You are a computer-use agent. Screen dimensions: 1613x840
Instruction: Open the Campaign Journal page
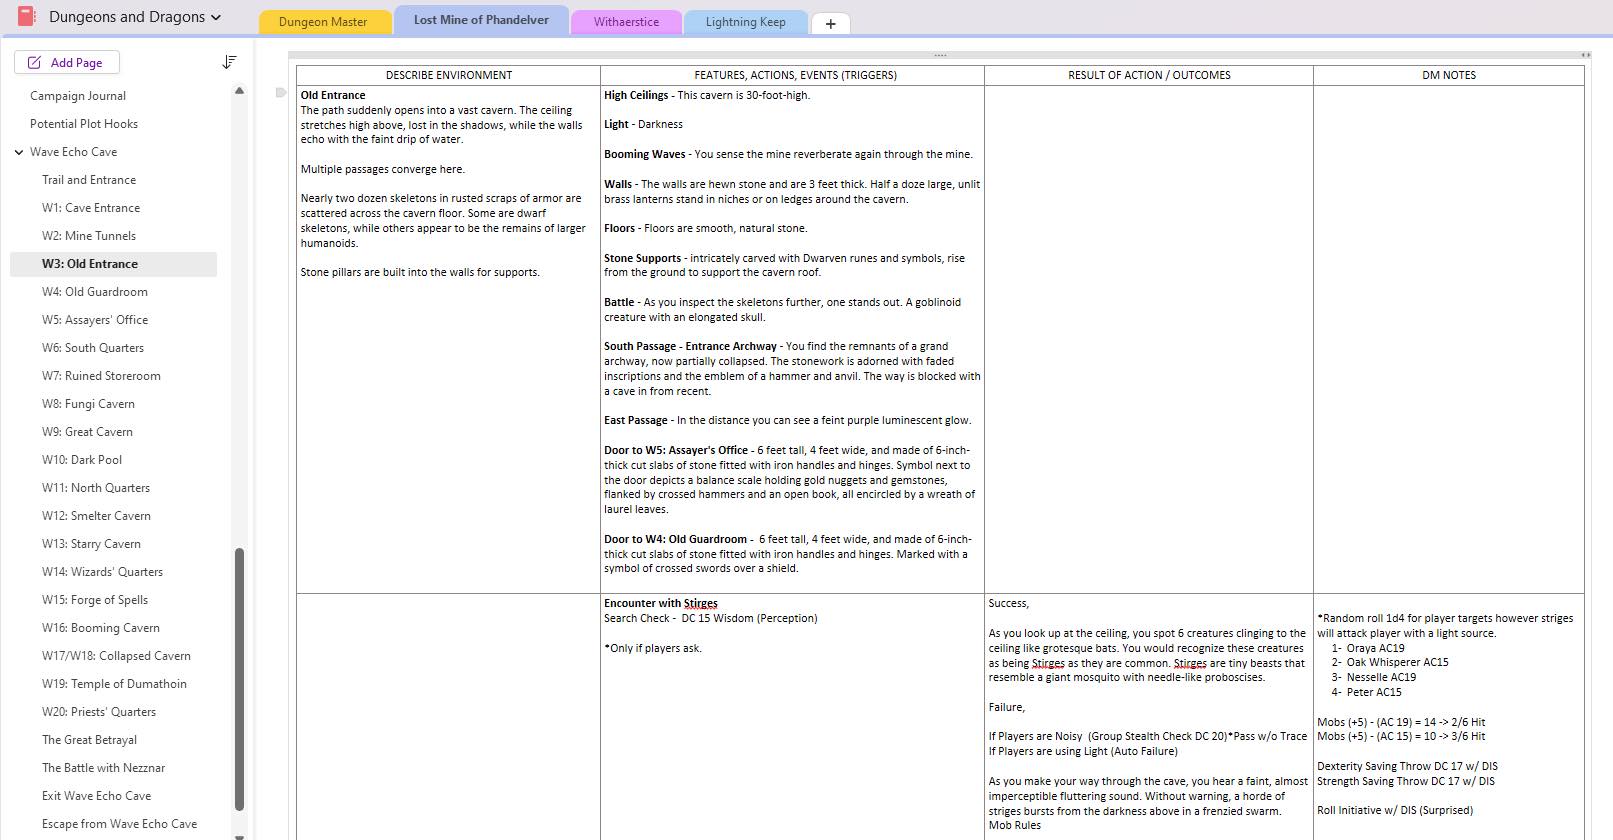click(78, 96)
